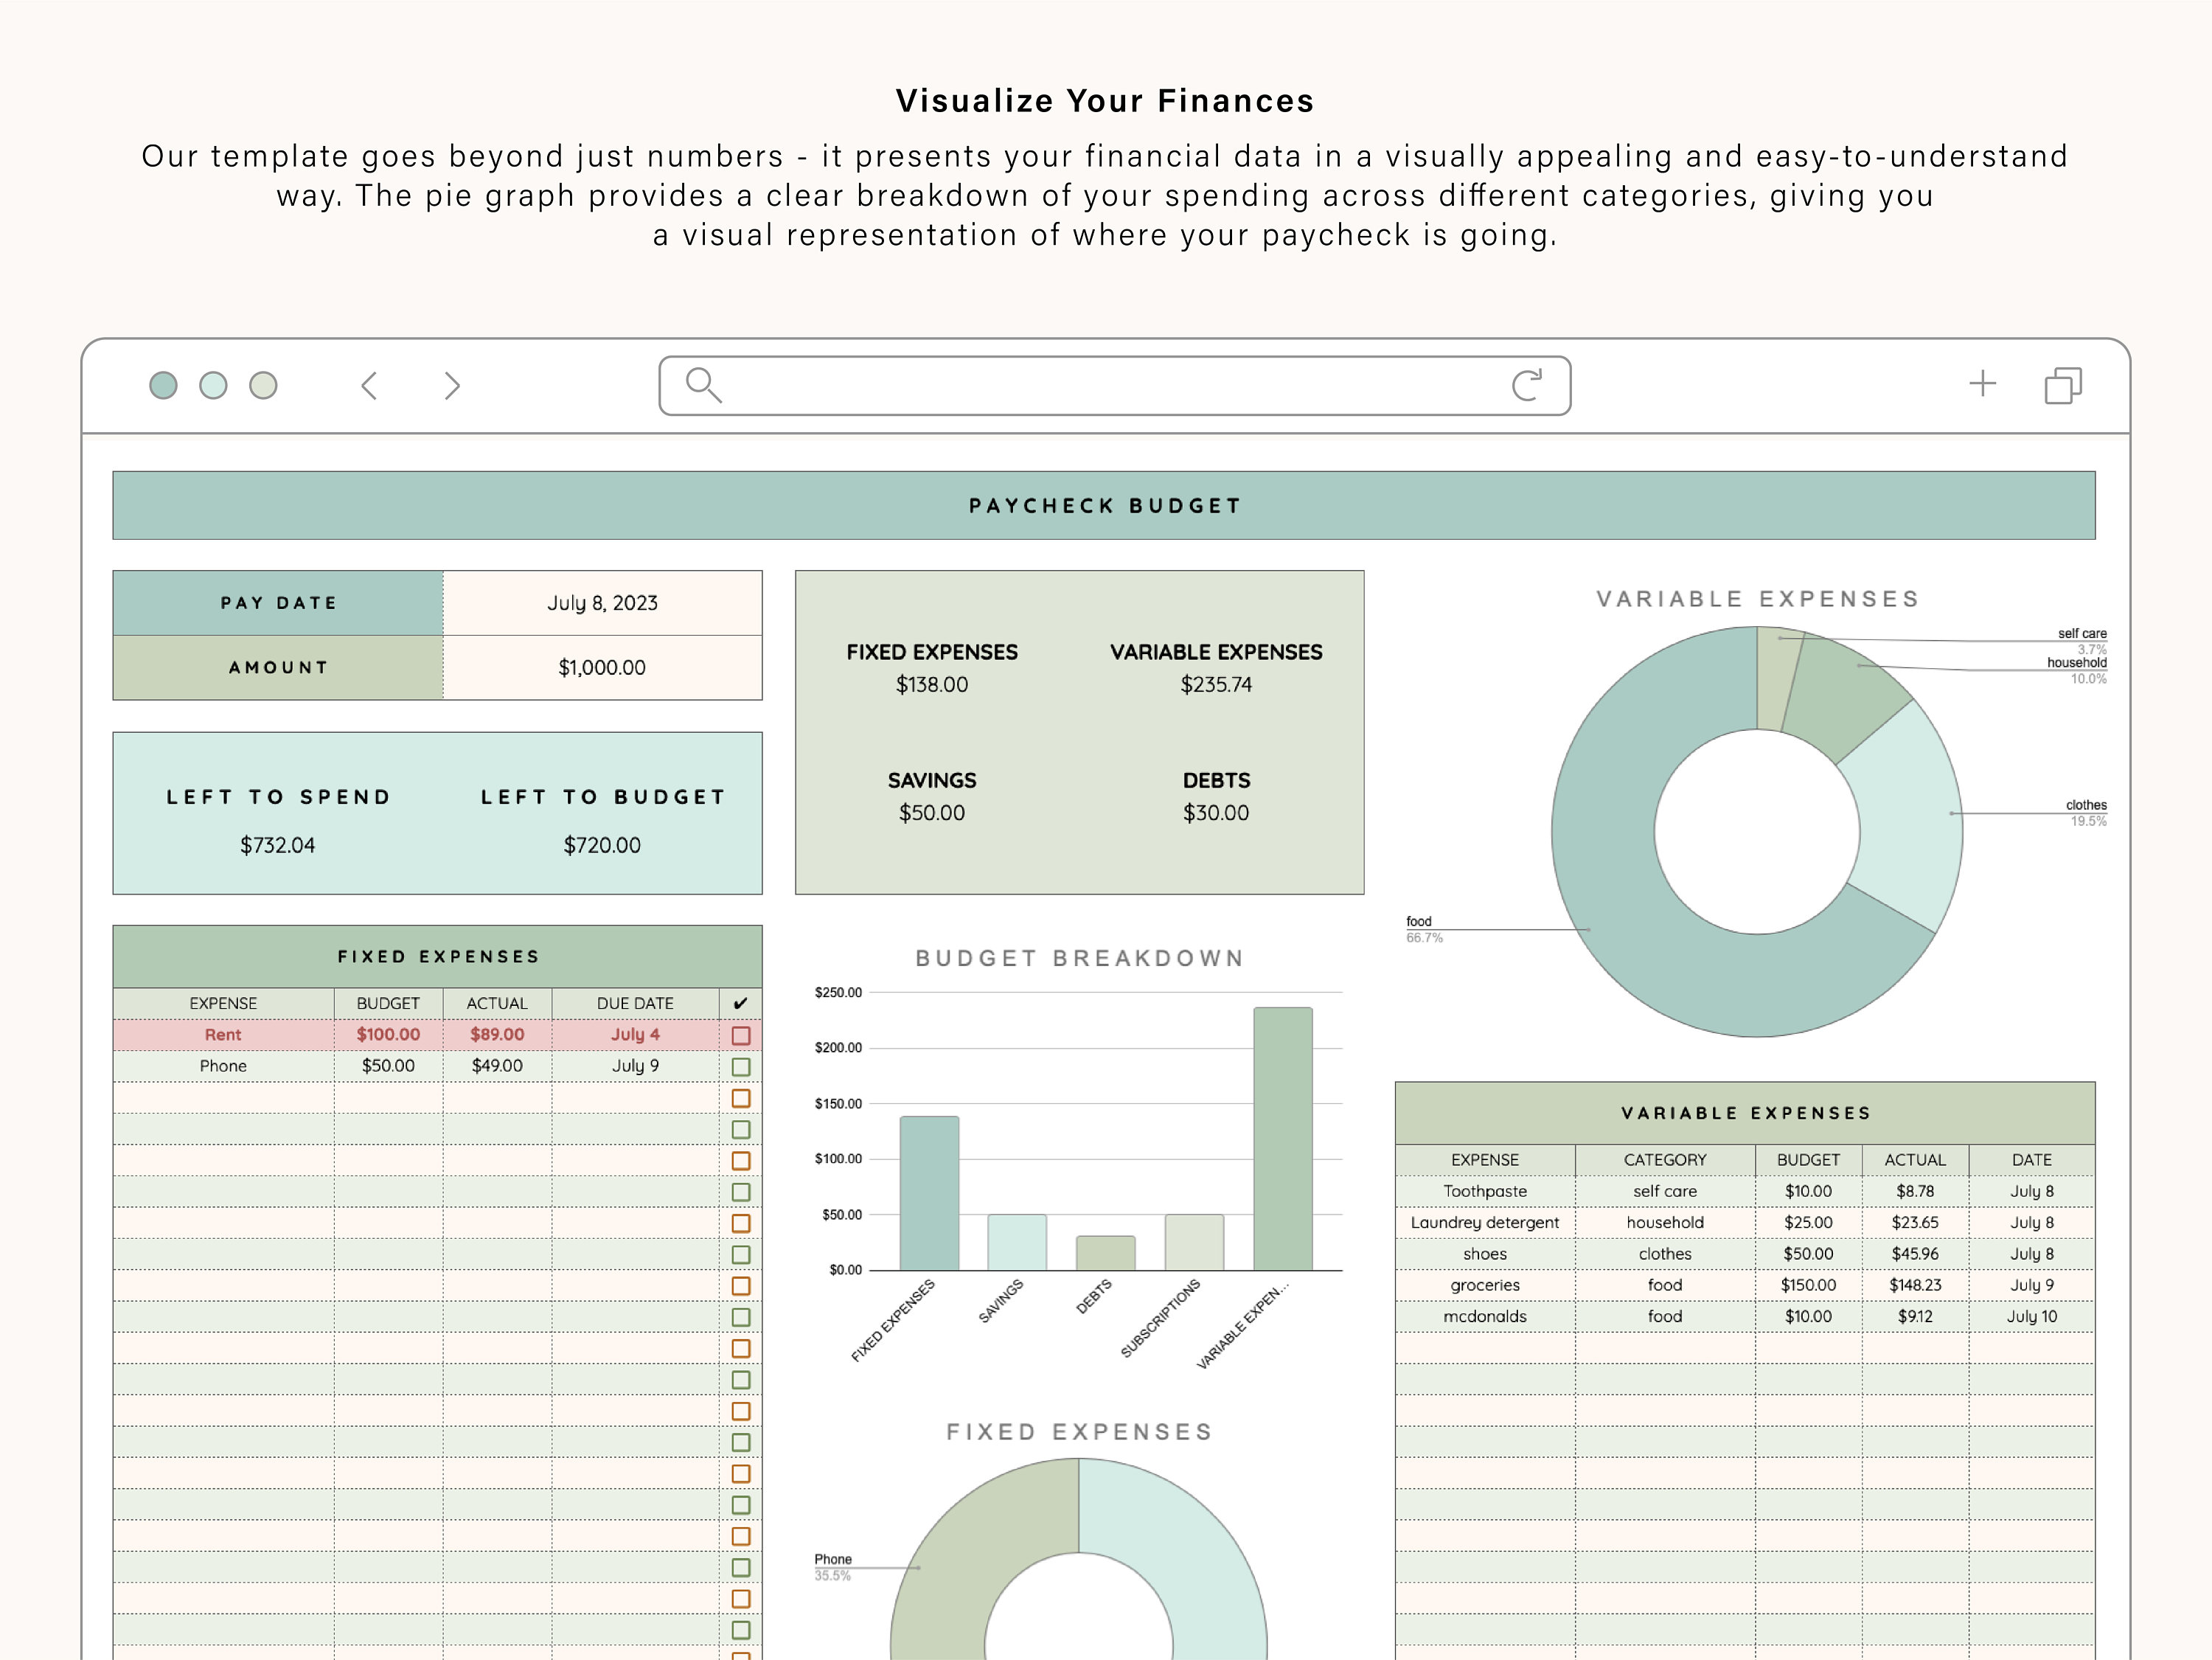Click the Savings bar in breakdown chart
Viewport: 2212px width, 1660px height.
1017,1242
